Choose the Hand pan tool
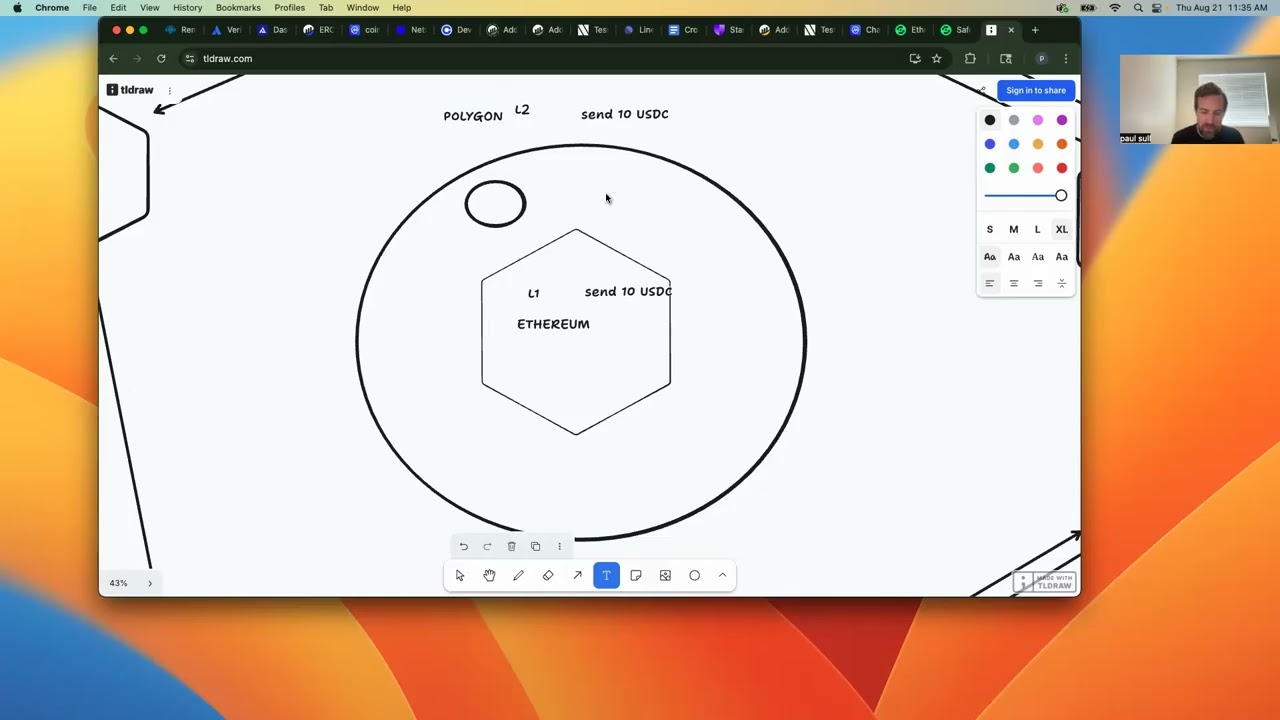1280x720 pixels. coord(489,575)
